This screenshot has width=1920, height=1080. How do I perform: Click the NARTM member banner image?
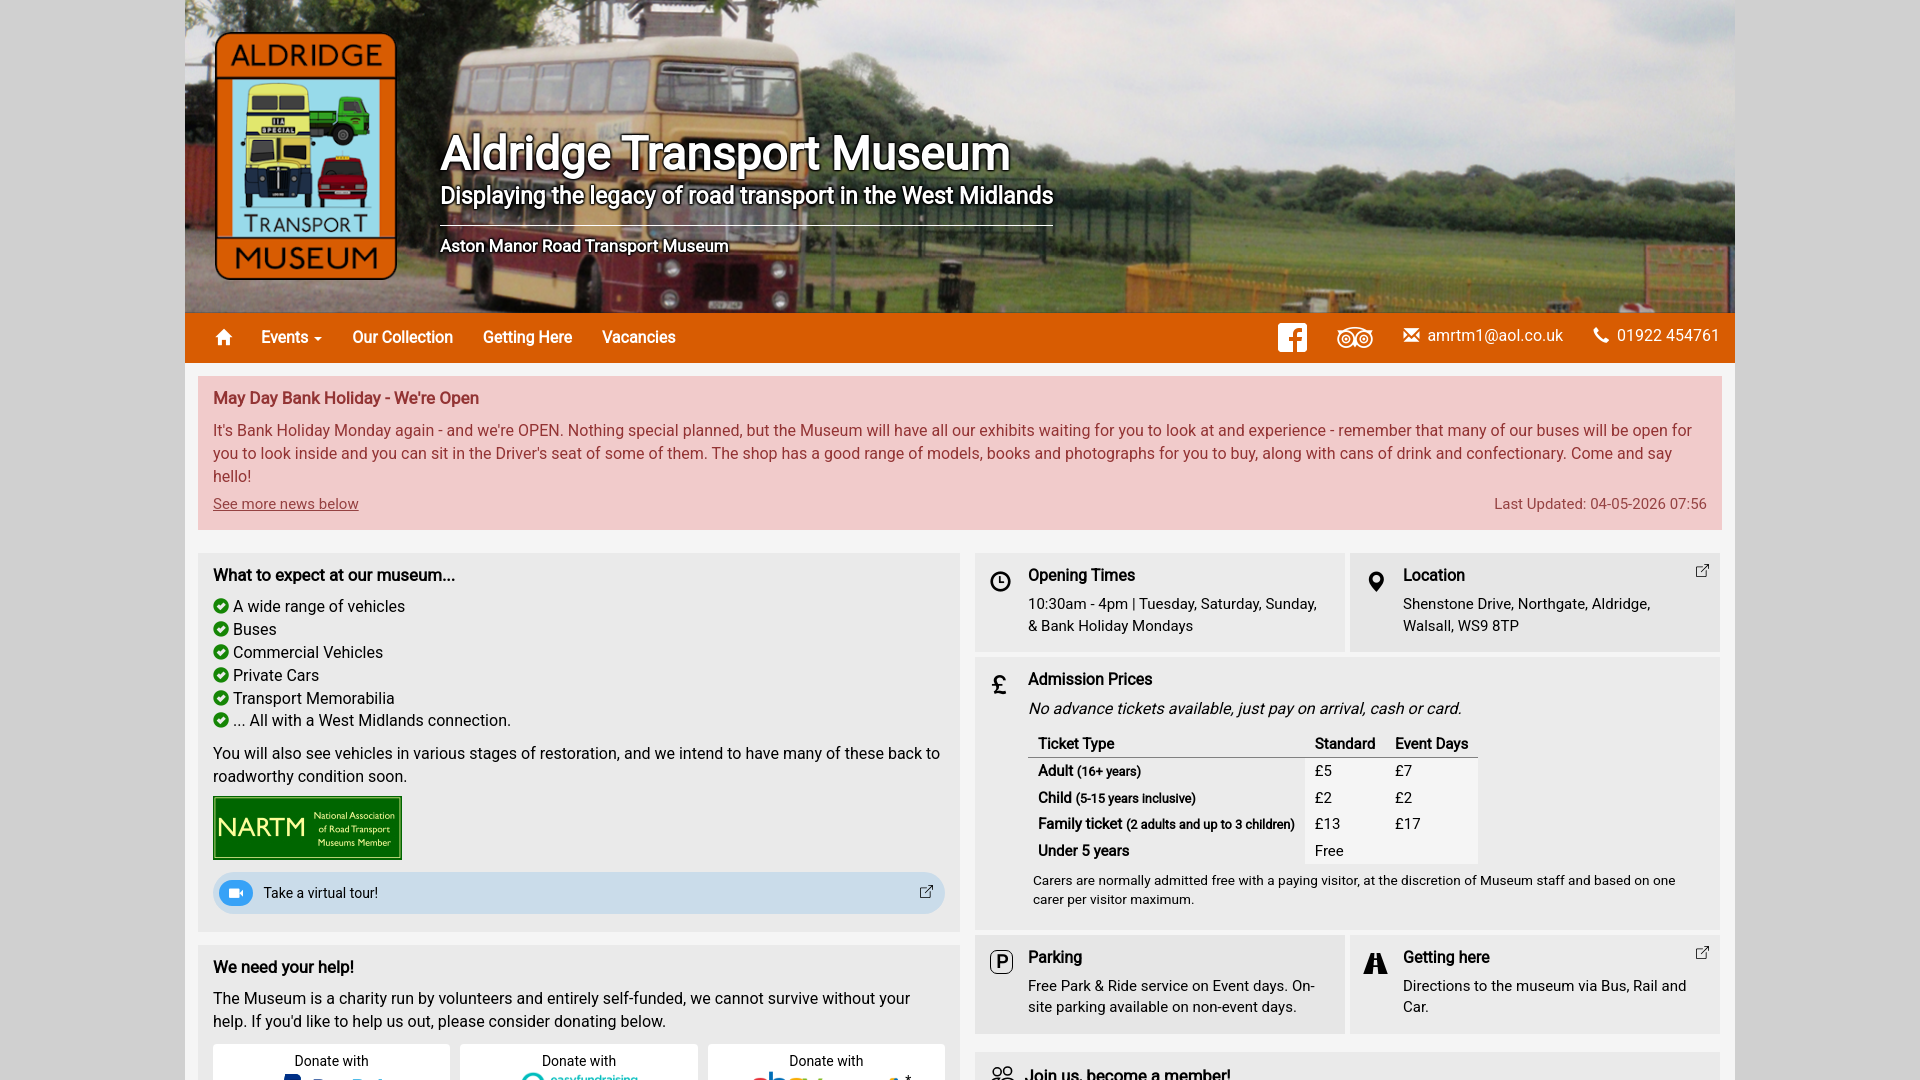pos(307,828)
